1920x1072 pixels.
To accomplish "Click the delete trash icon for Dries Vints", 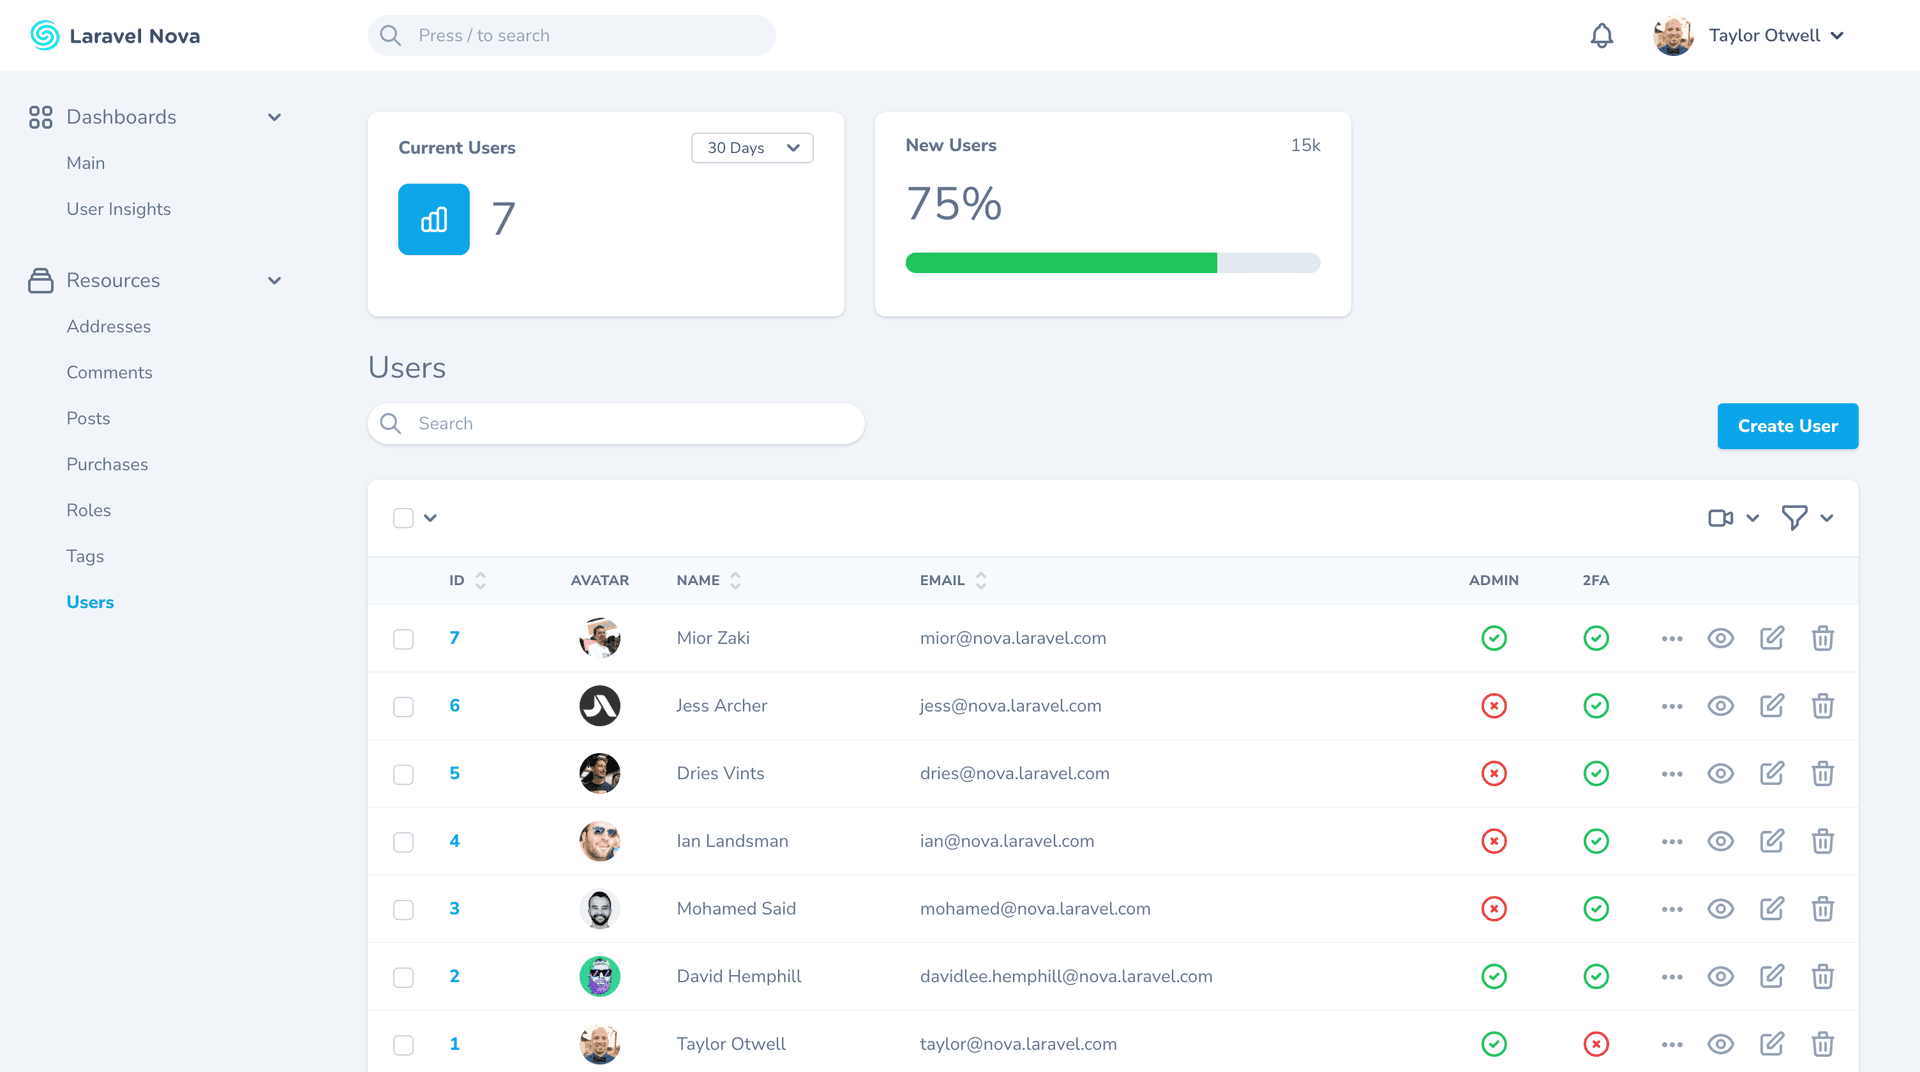I will pos(1823,773).
